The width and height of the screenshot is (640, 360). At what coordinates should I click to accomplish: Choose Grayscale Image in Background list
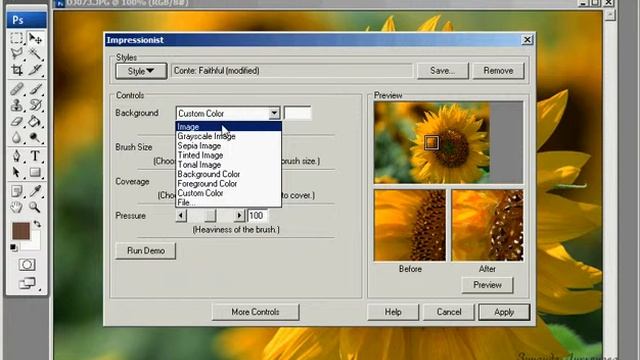(x=229, y=136)
